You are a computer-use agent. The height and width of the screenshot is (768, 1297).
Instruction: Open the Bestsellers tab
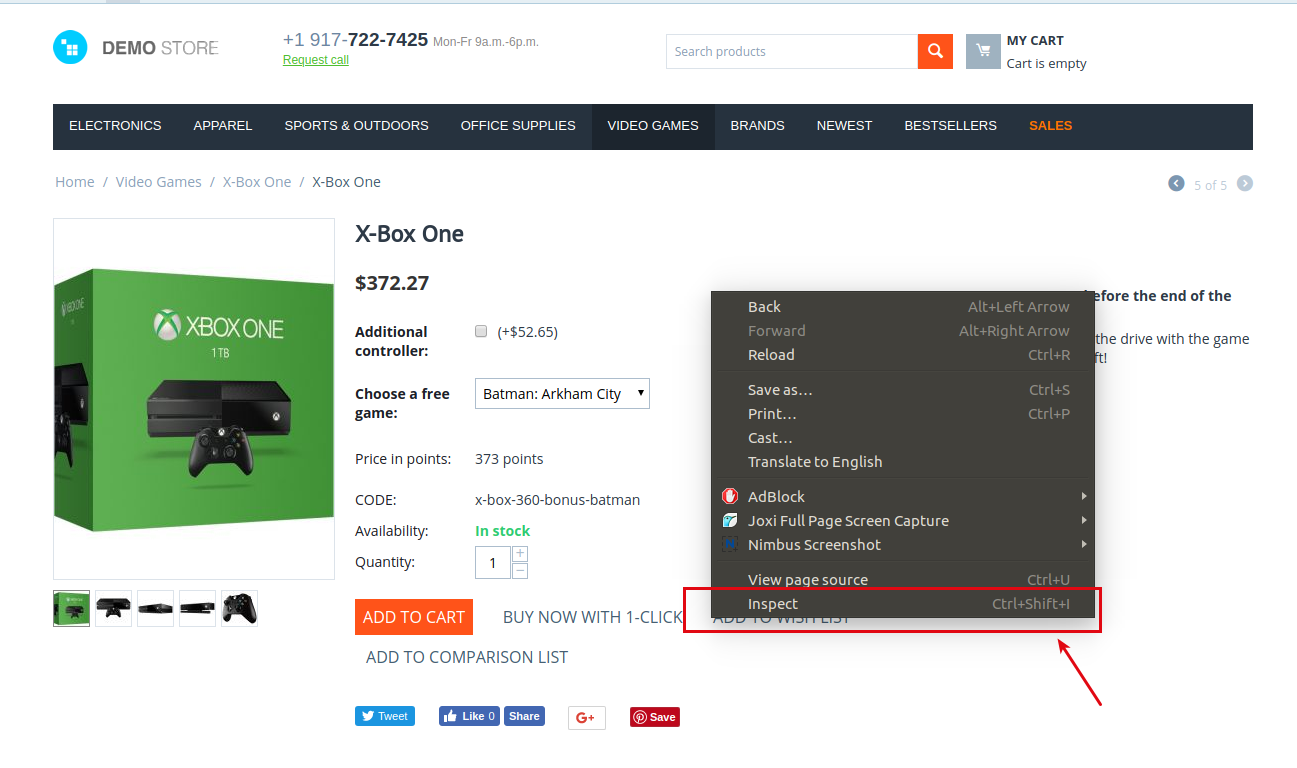click(951, 126)
